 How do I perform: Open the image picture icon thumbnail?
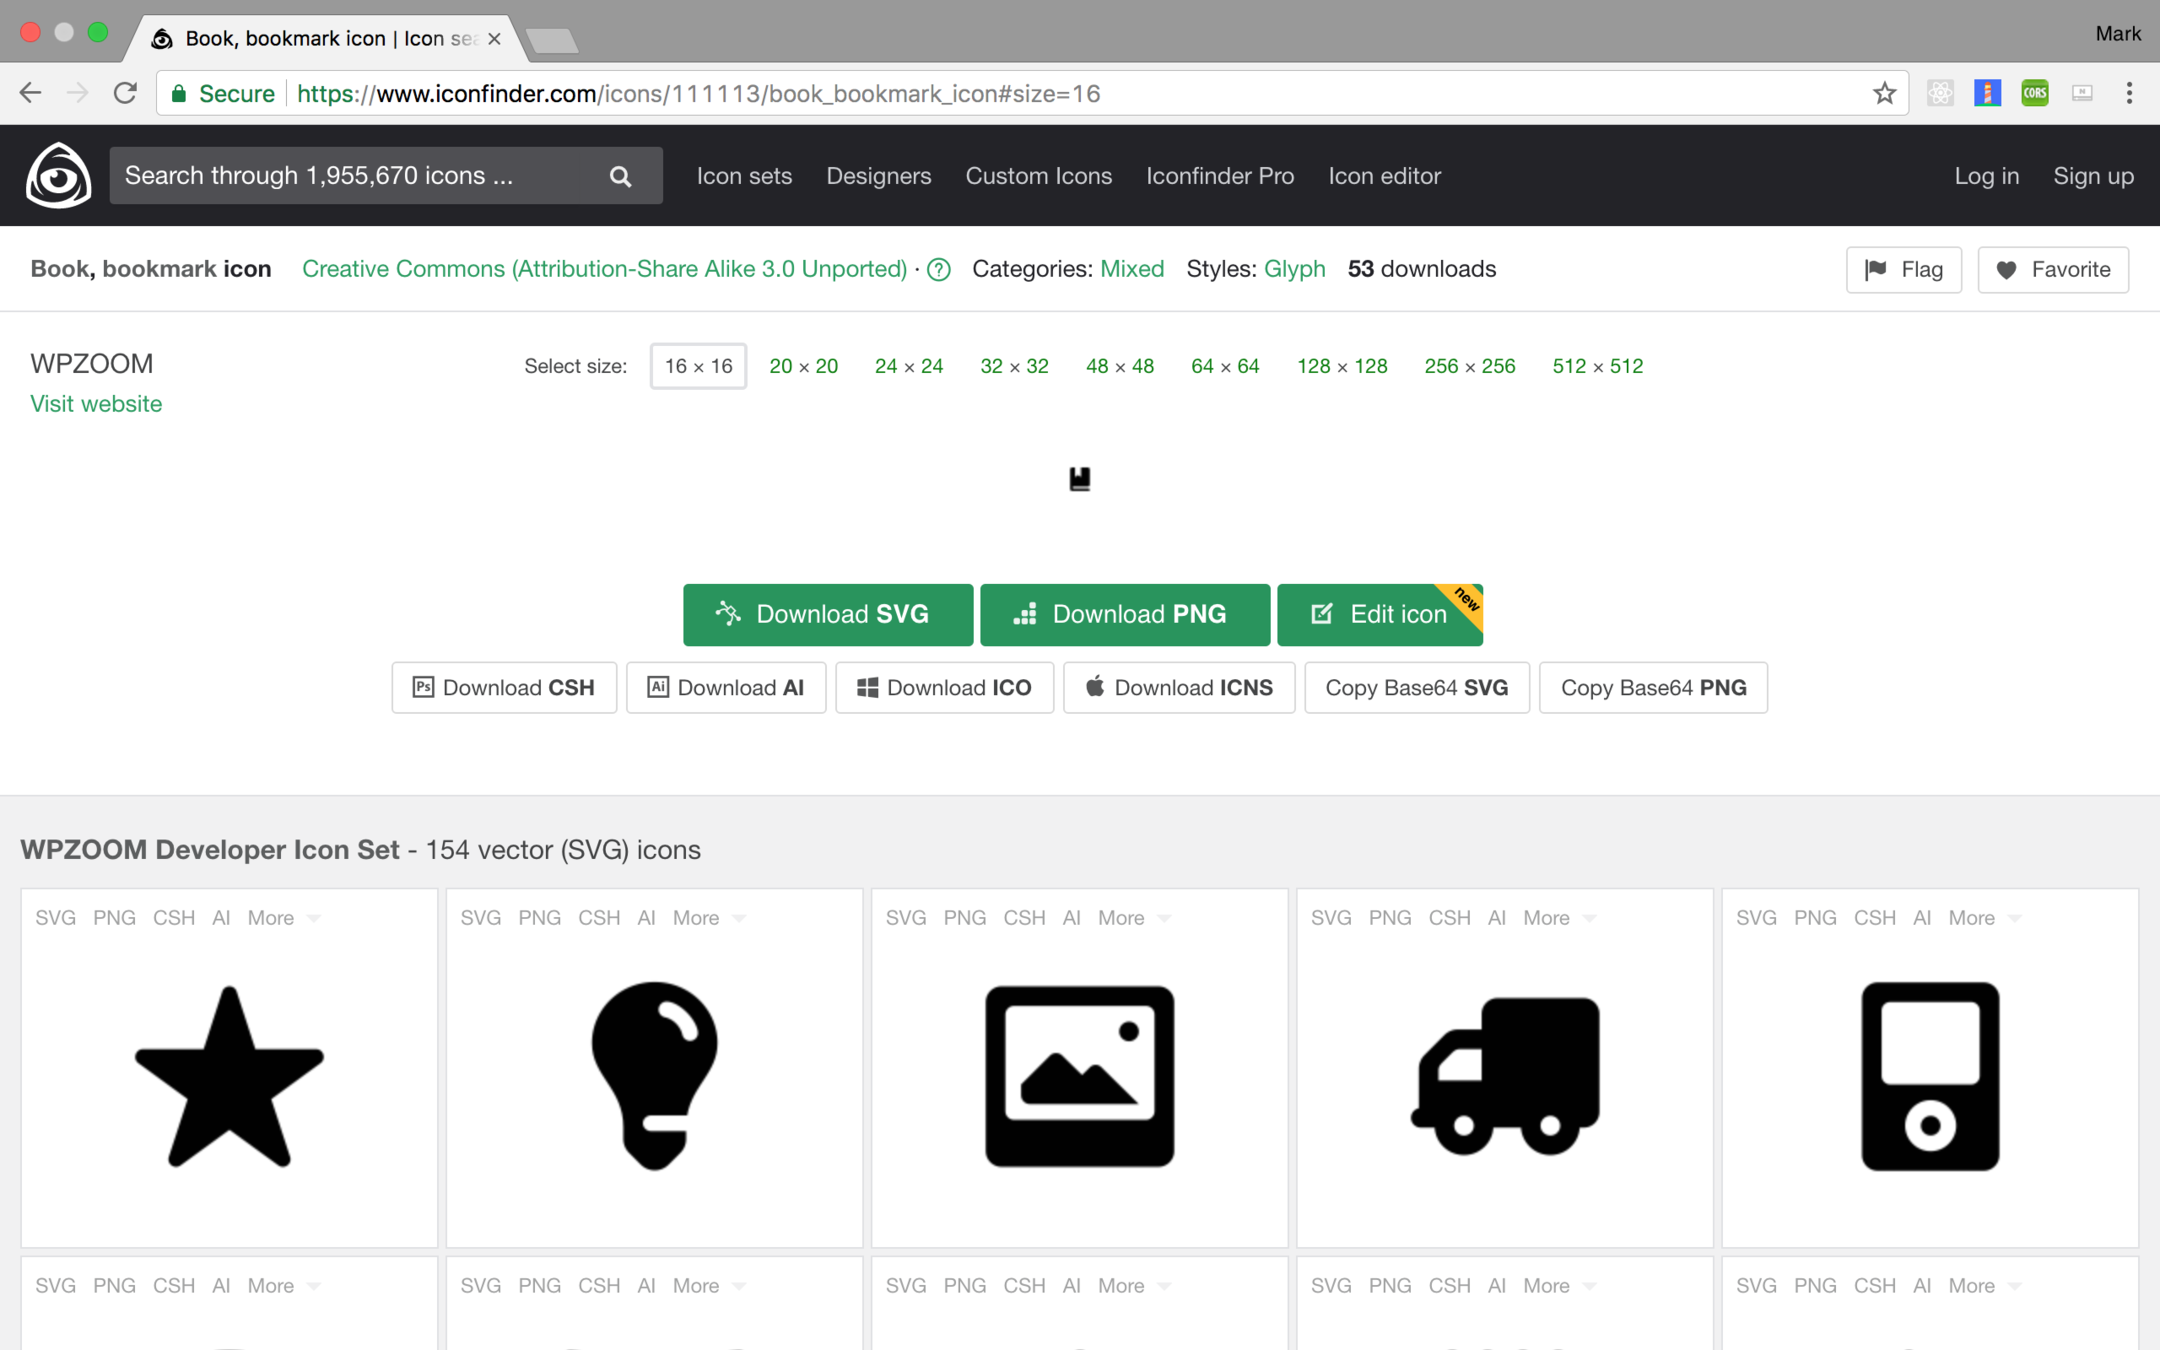1079,1075
